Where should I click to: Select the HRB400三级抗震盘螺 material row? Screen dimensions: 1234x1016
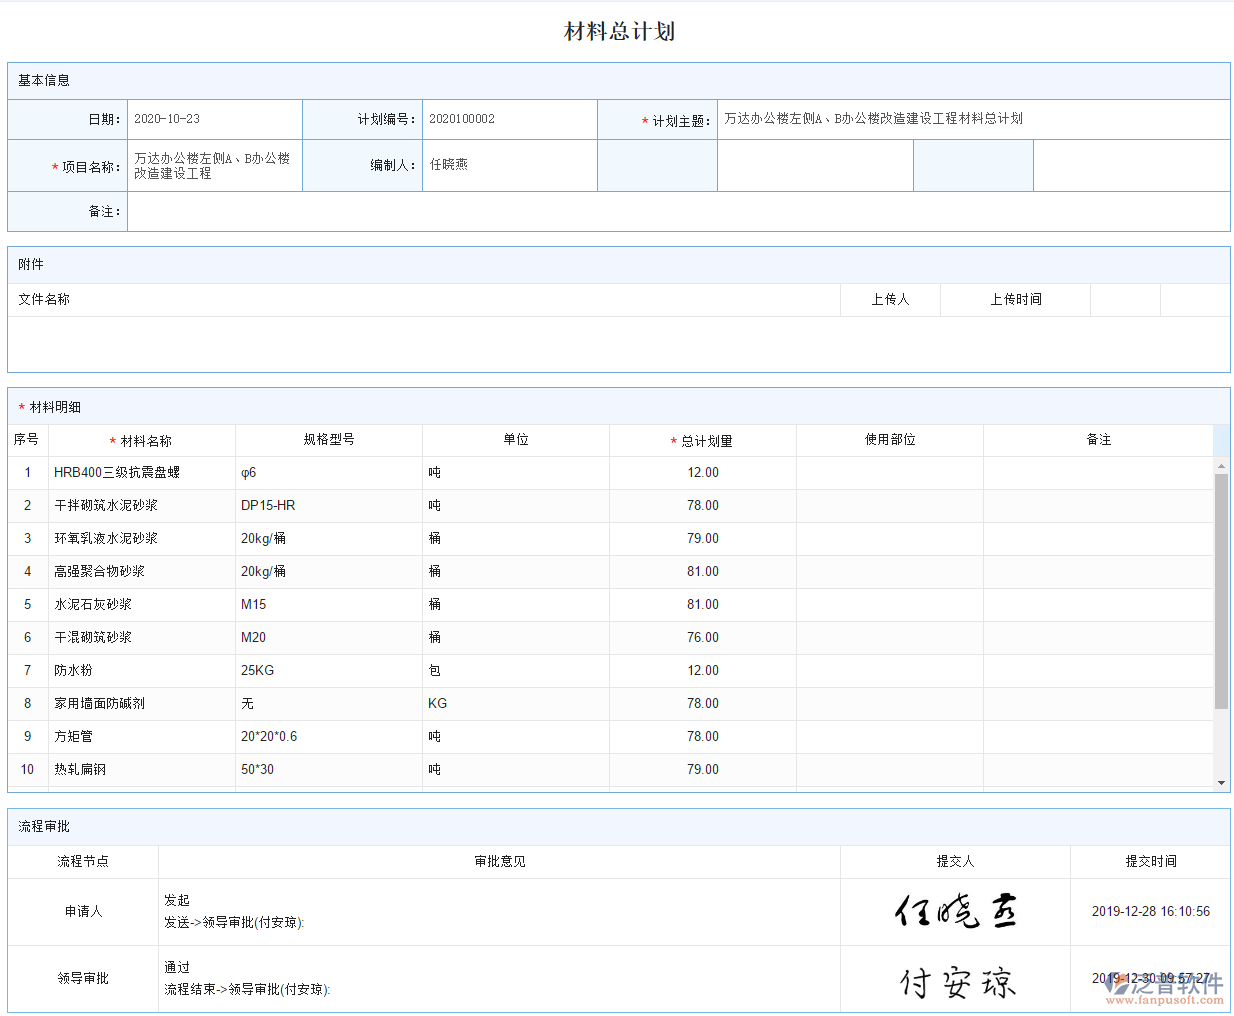click(x=117, y=473)
